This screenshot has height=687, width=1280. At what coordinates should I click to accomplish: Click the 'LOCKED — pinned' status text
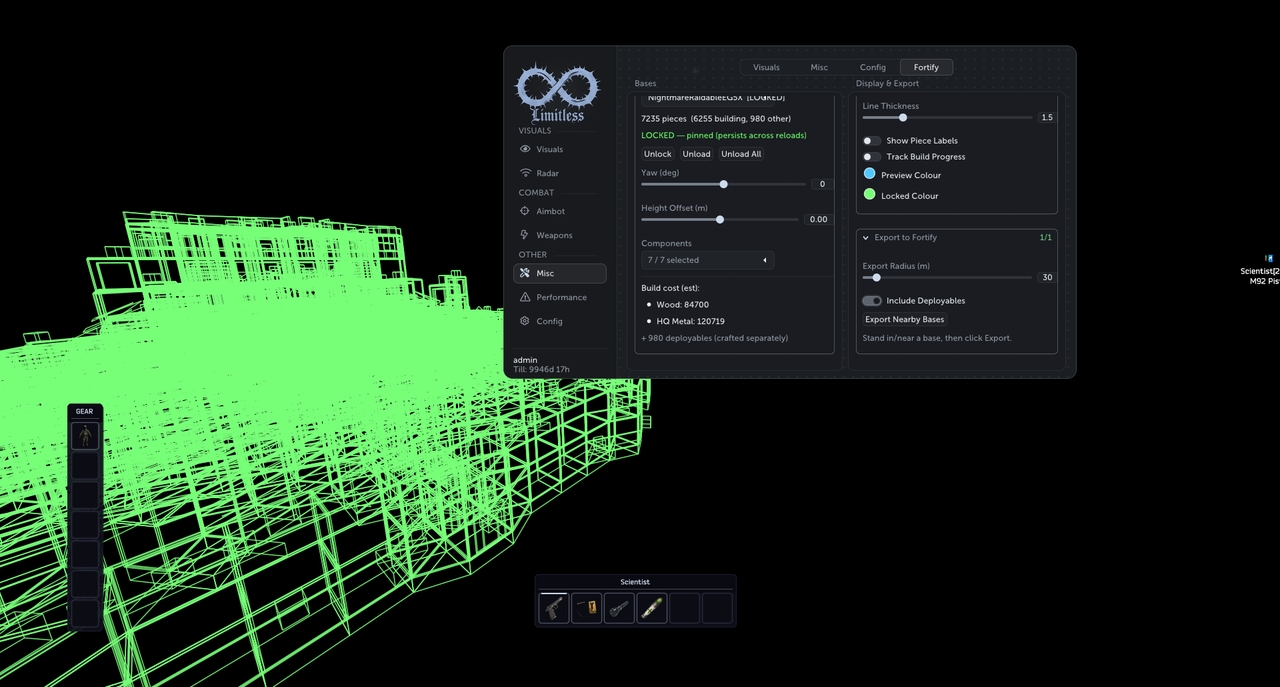(724, 135)
